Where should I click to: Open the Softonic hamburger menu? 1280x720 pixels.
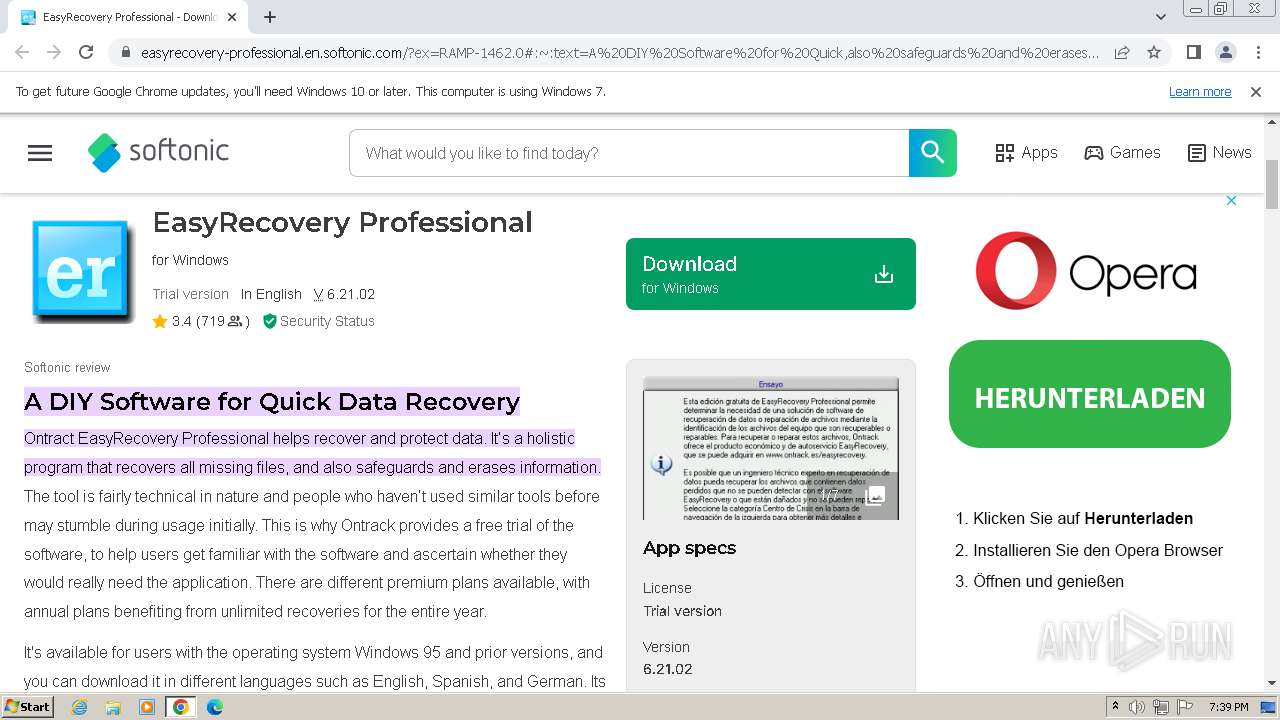point(40,153)
